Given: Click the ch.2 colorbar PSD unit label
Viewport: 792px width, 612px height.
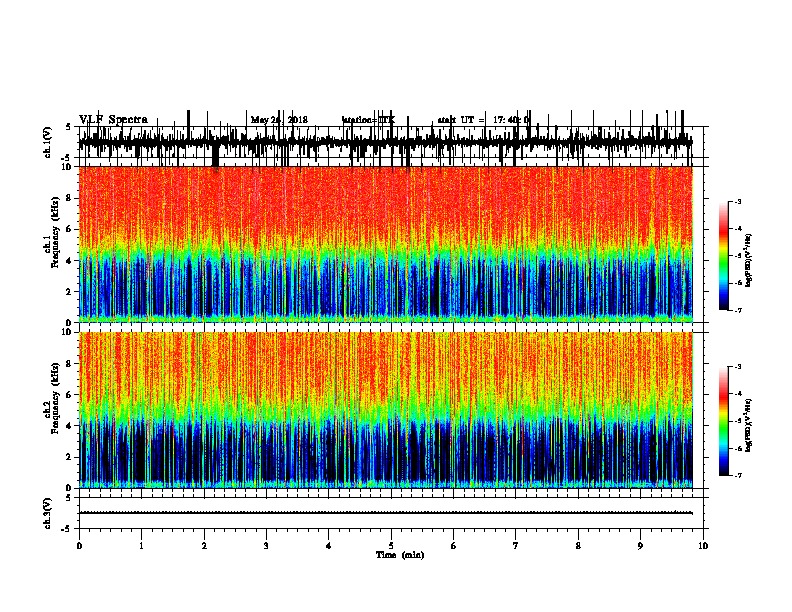Looking at the screenshot, I should [x=749, y=426].
